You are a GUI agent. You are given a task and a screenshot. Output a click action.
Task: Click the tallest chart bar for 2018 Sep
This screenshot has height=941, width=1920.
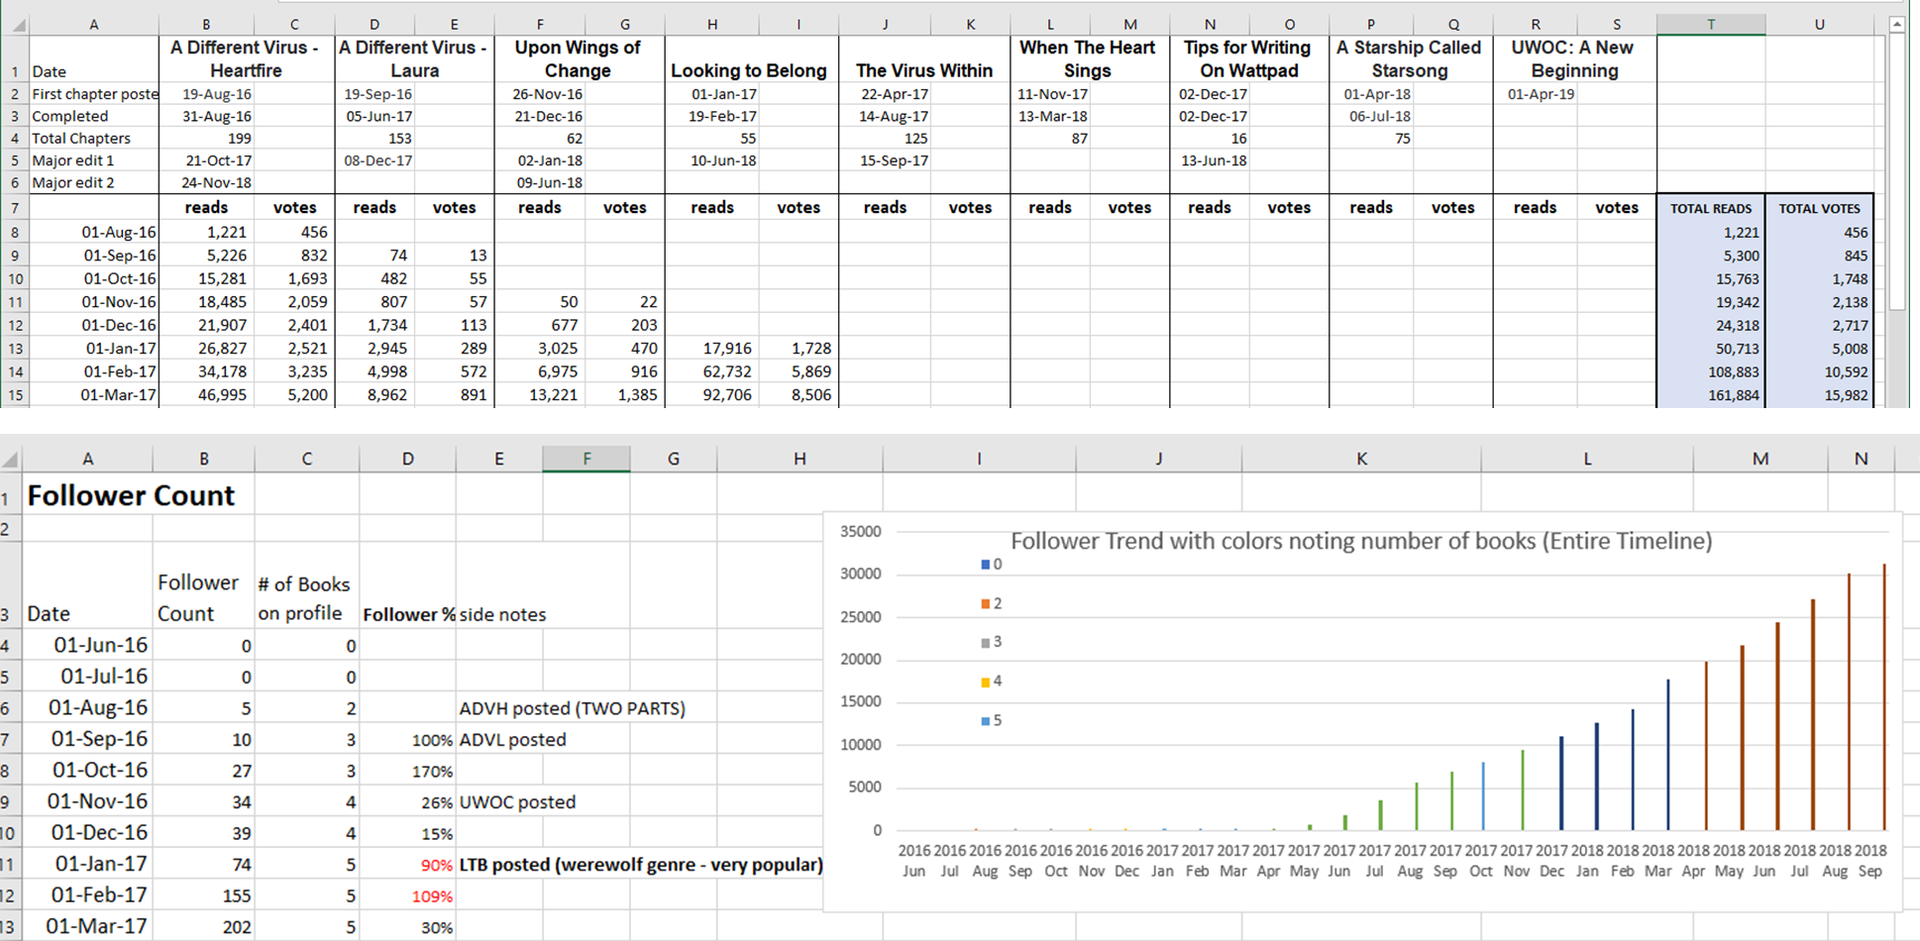tap(1884, 697)
